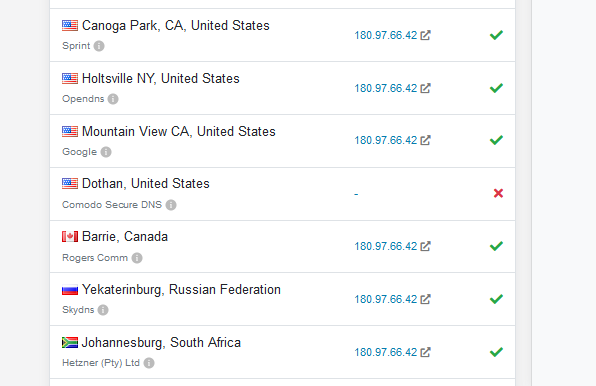Open IP 180.97.66.42 for Johannesburg

[x=386, y=353]
